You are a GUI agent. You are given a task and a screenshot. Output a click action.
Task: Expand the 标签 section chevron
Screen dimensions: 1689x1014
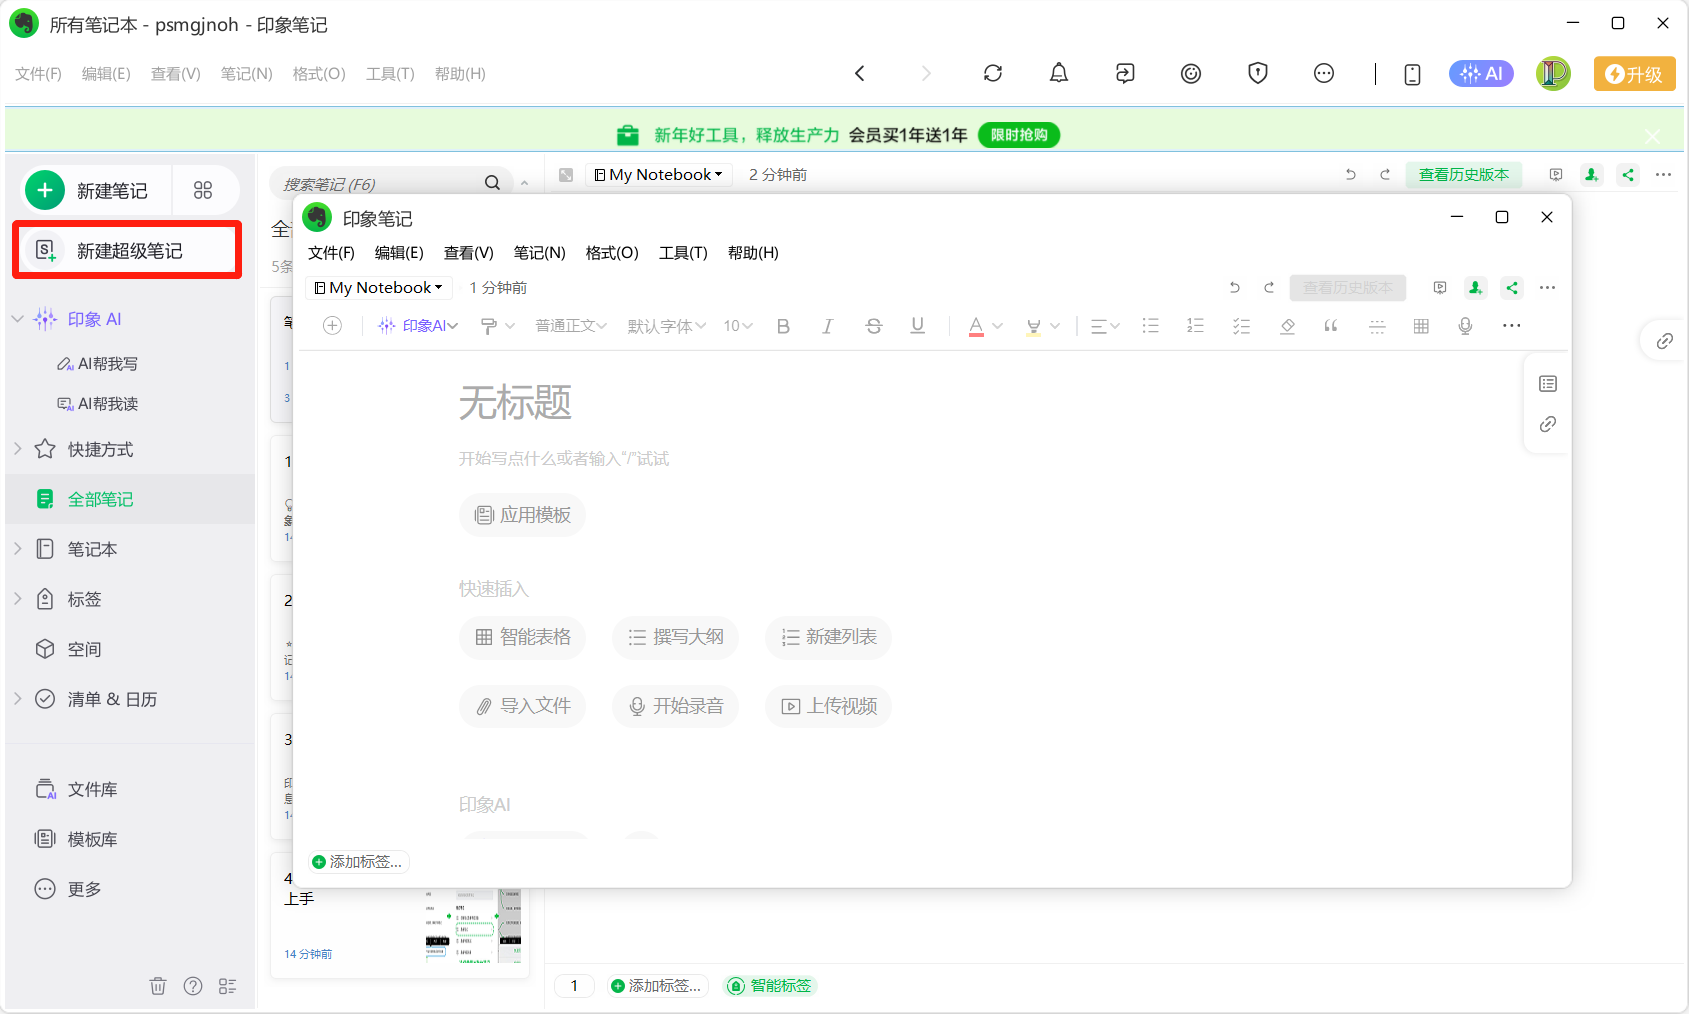coord(18,599)
